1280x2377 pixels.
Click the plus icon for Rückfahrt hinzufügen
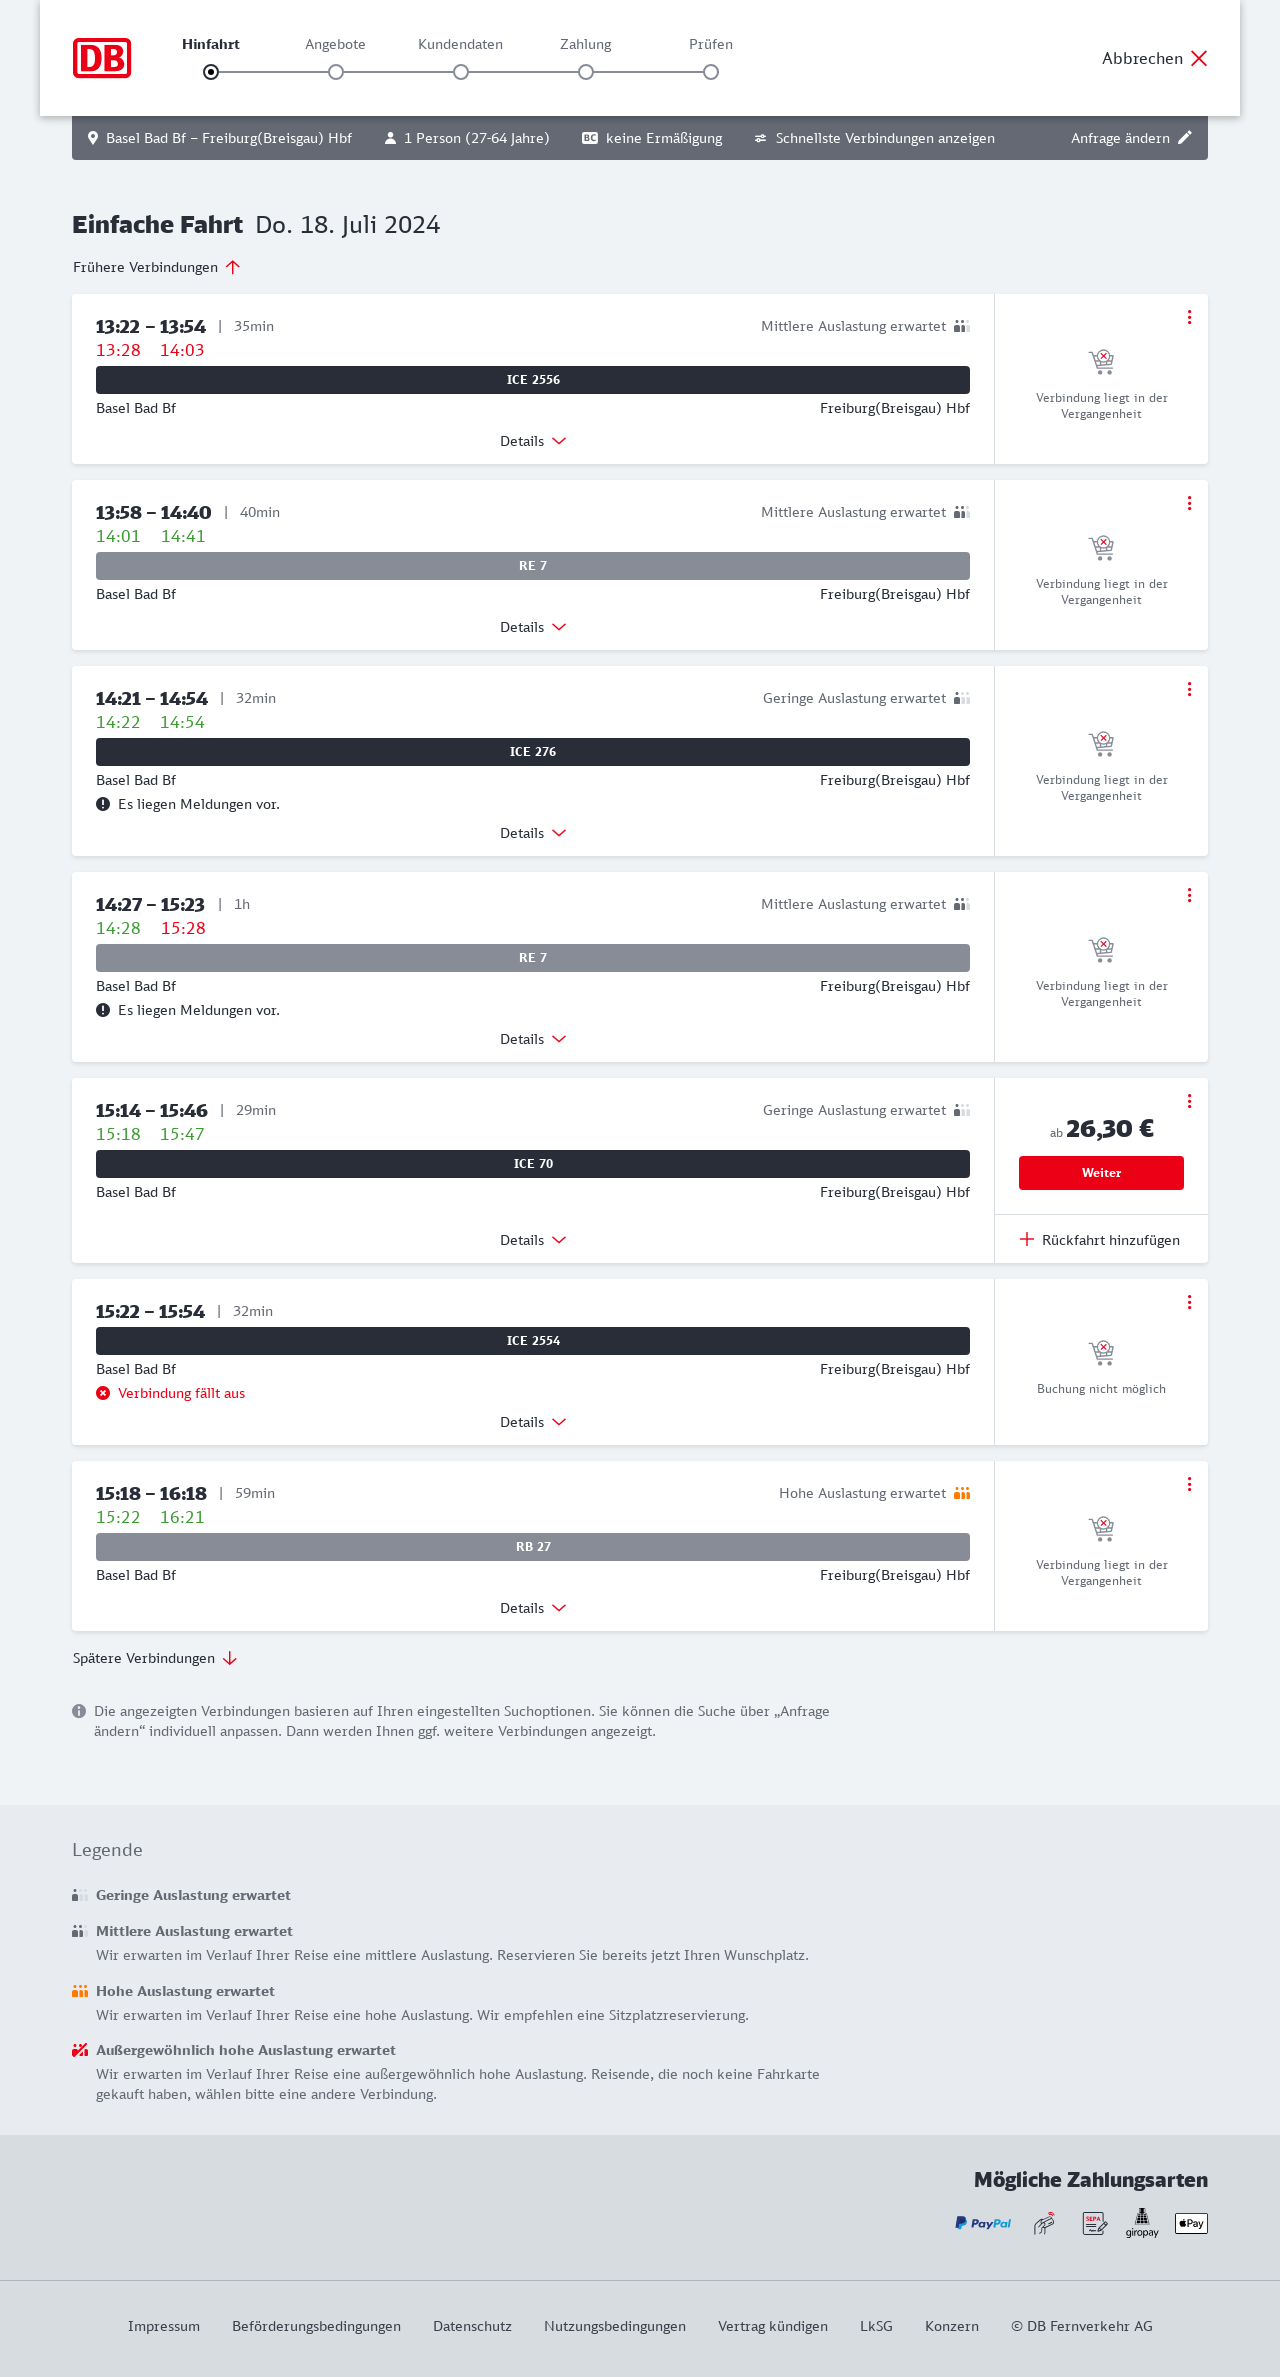coord(1027,1240)
